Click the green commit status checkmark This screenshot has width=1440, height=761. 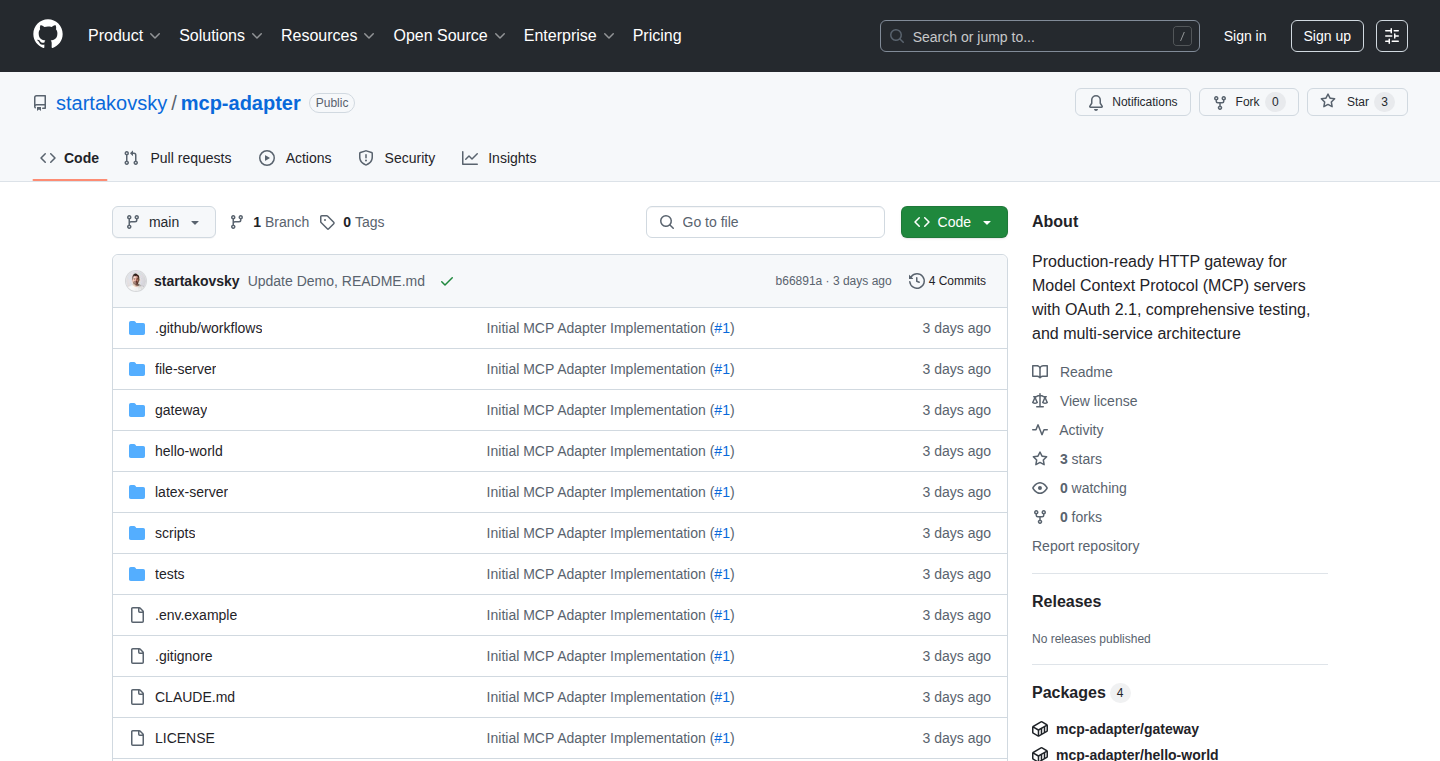(447, 281)
